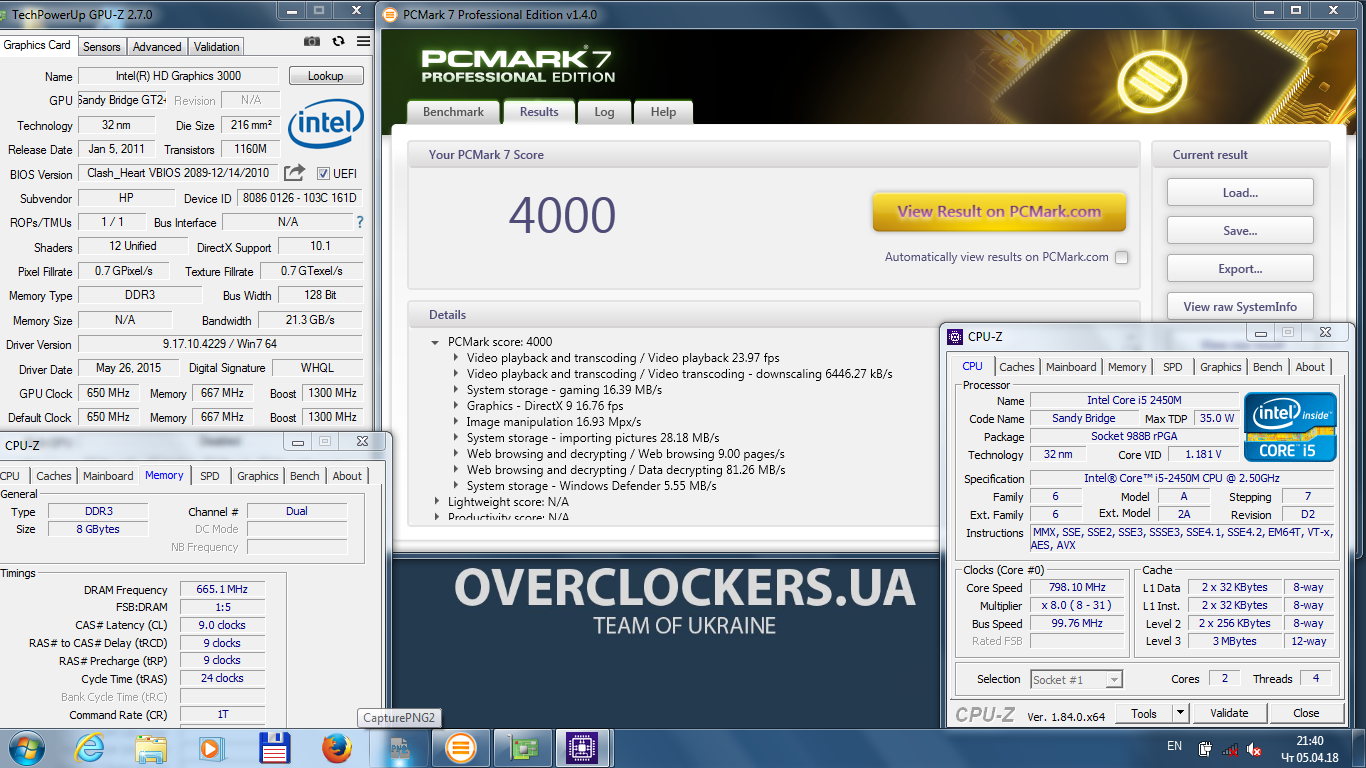Click the Save... button in PCMark

1240,231
